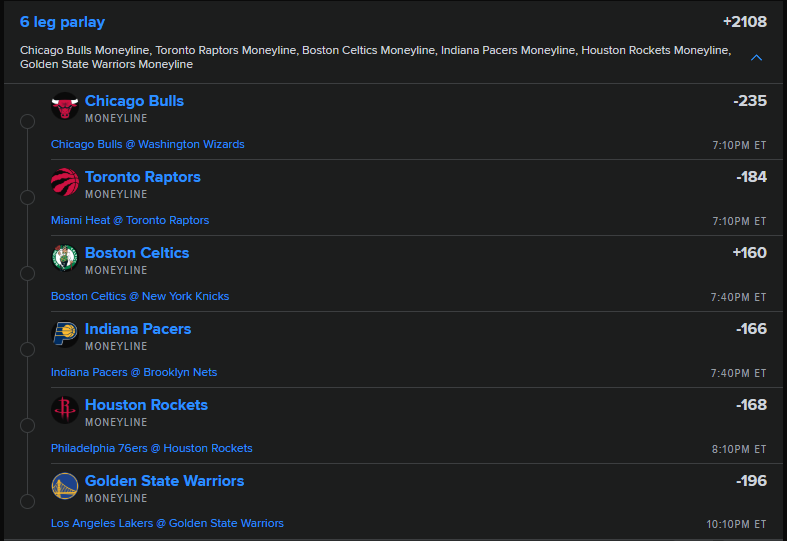This screenshot has height=541, width=787.
Task: Open Philadelphia 76ers @ Houston Rockets matchup
Action: [x=152, y=448]
